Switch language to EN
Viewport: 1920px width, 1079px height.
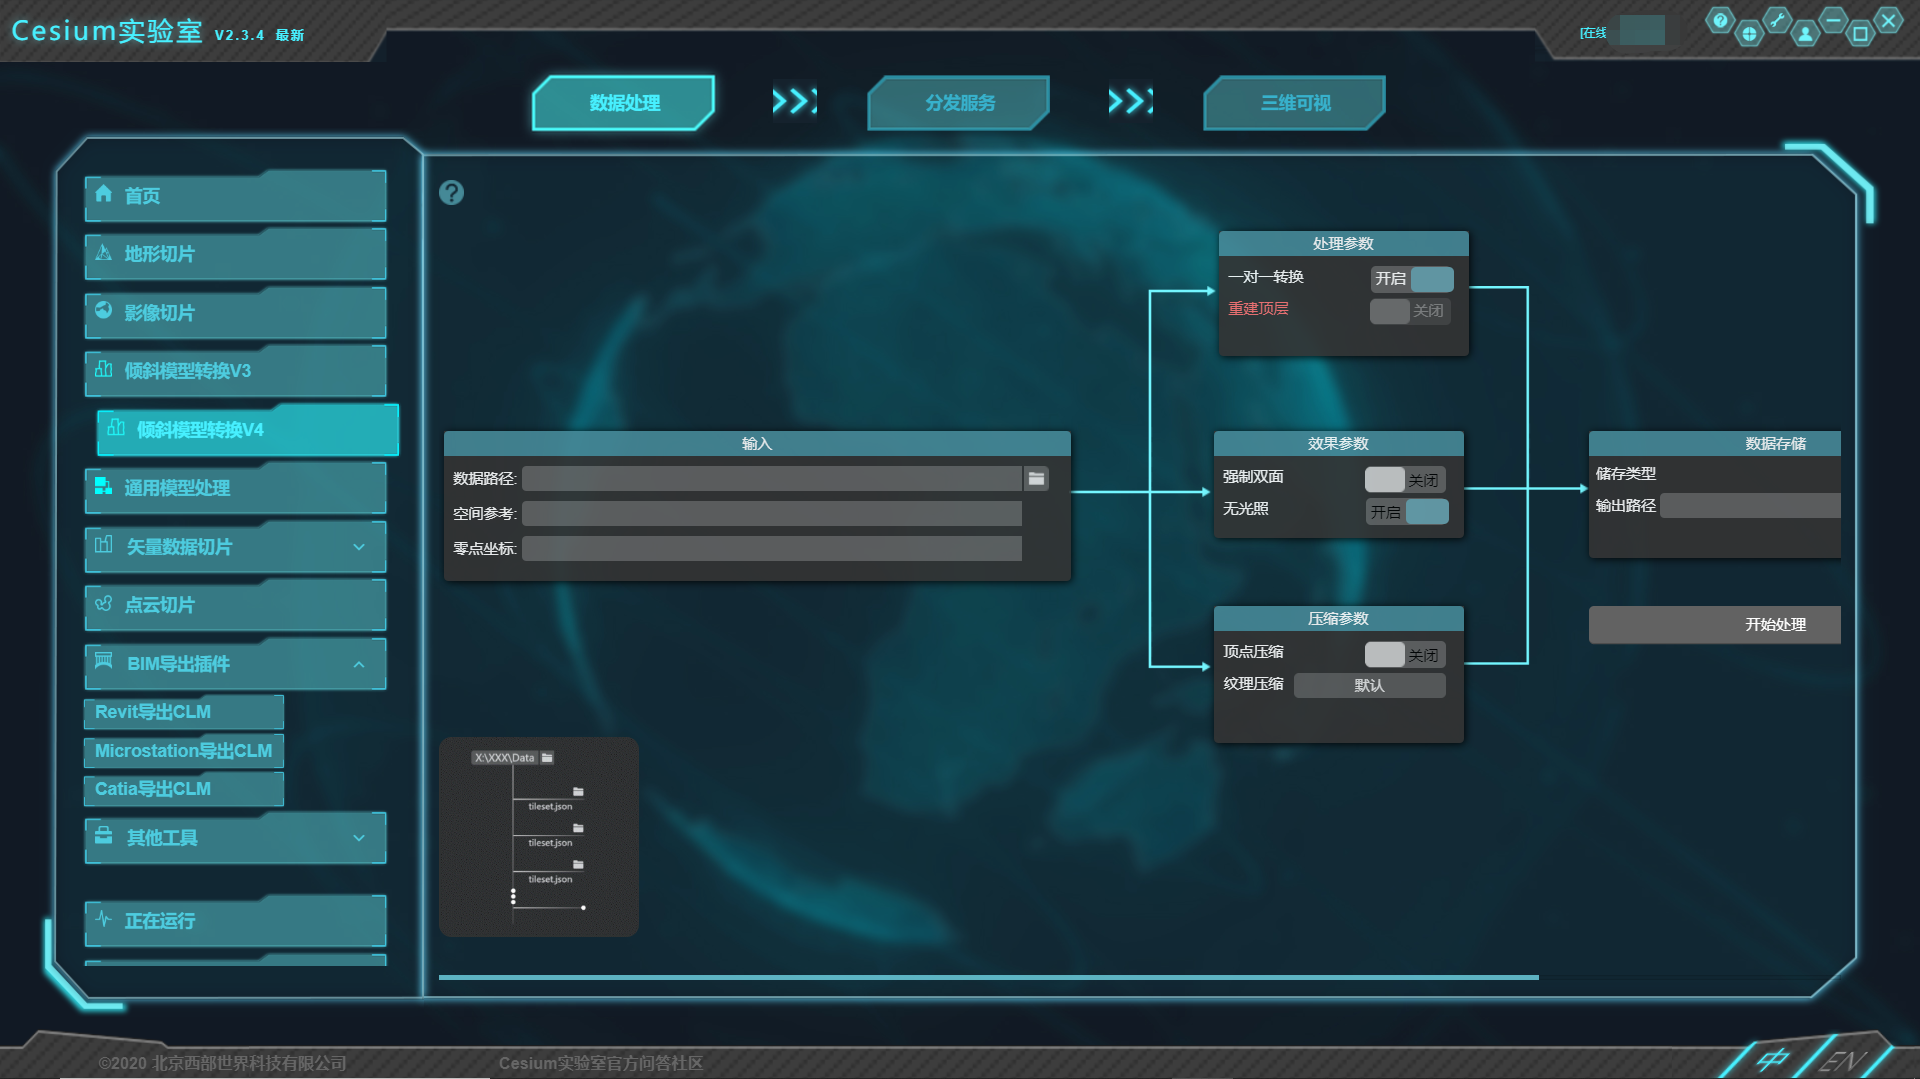point(1842,1060)
